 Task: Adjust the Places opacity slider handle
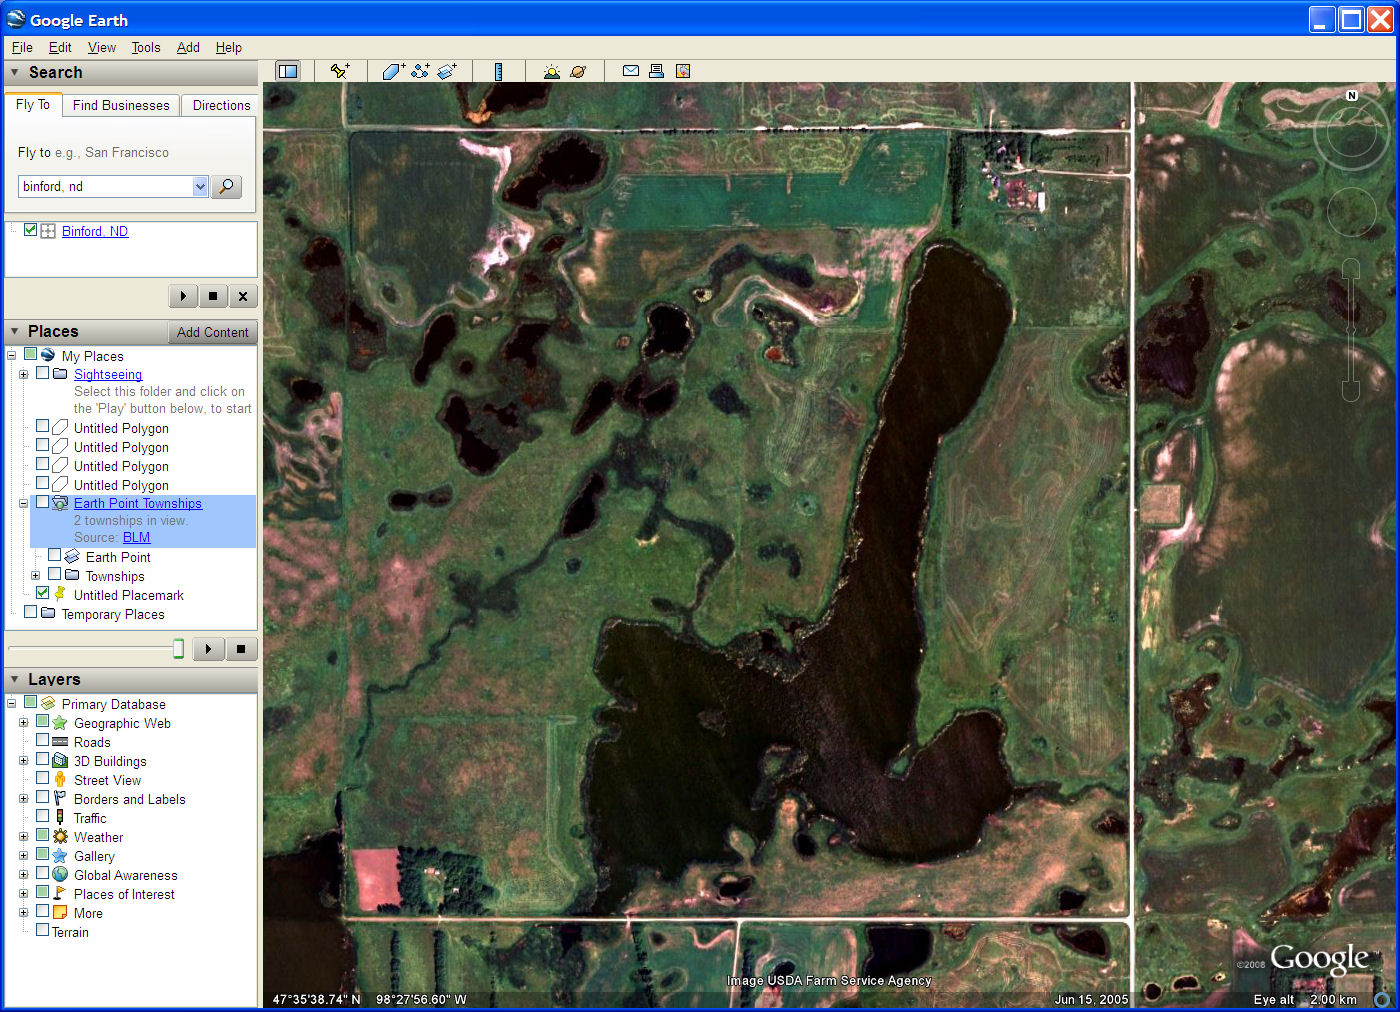coord(178,649)
